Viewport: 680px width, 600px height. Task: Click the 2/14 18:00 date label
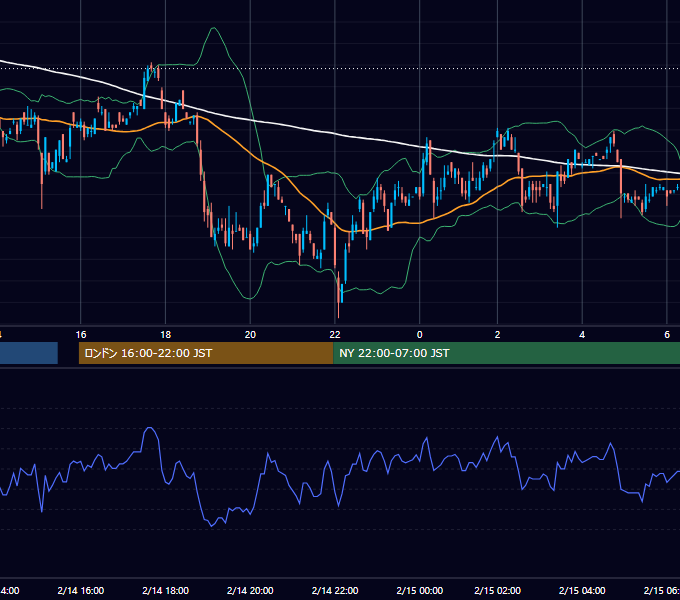pos(166,590)
